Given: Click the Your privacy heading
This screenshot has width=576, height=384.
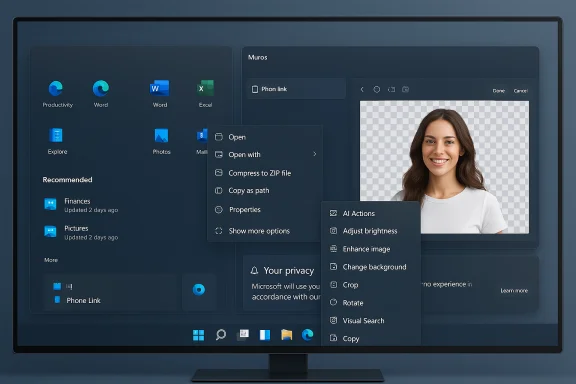Looking at the screenshot, I should tap(288, 271).
